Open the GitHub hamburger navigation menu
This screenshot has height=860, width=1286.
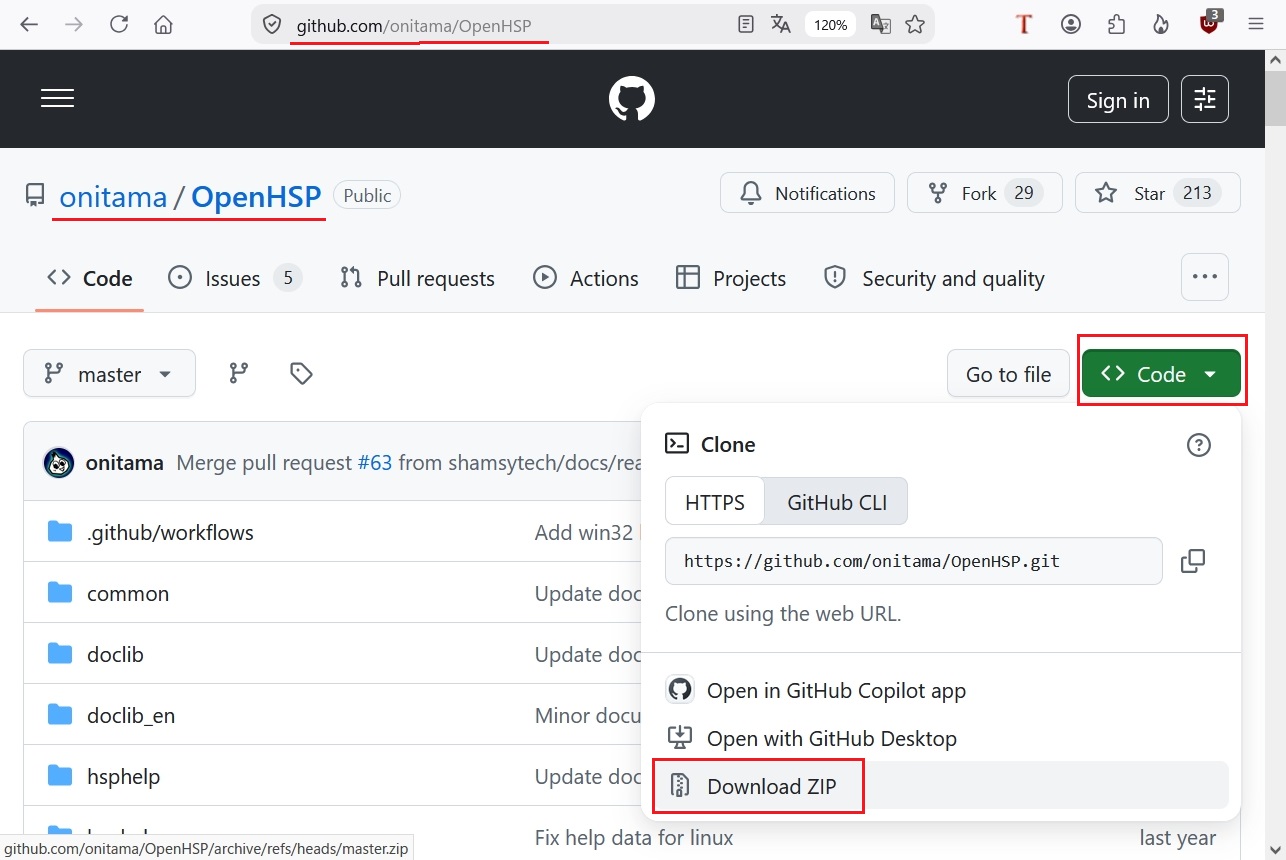(57, 98)
